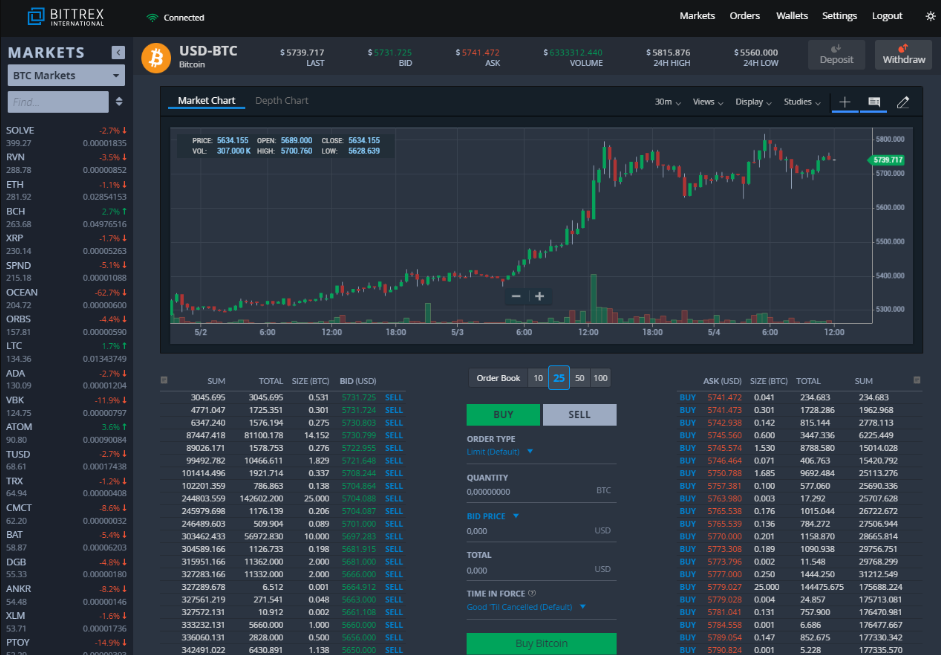This screenshot has width=941, height=655.
Task: Click SELL on the 5704.088 bid row
Action: (x=394, y=498)
